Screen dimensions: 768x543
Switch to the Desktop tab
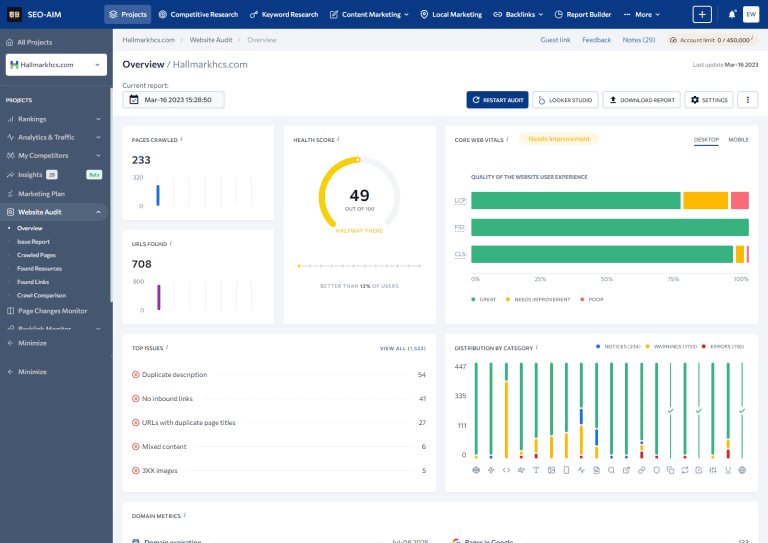[706, 140]
